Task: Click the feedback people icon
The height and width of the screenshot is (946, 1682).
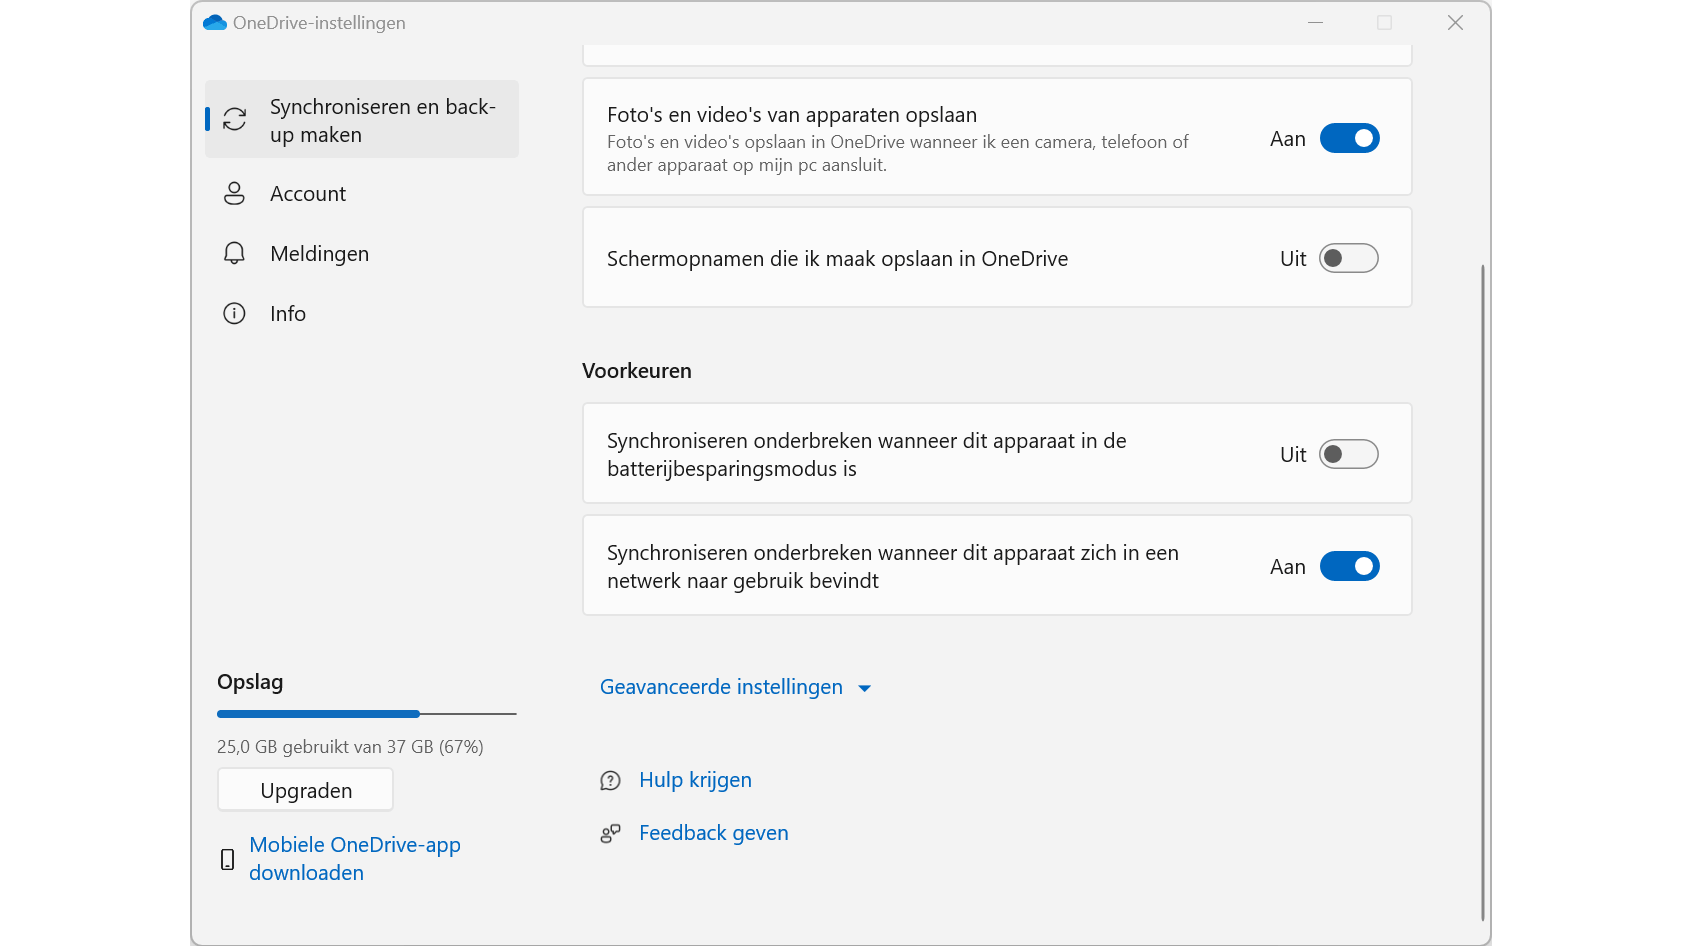Action: pos(610,833)
